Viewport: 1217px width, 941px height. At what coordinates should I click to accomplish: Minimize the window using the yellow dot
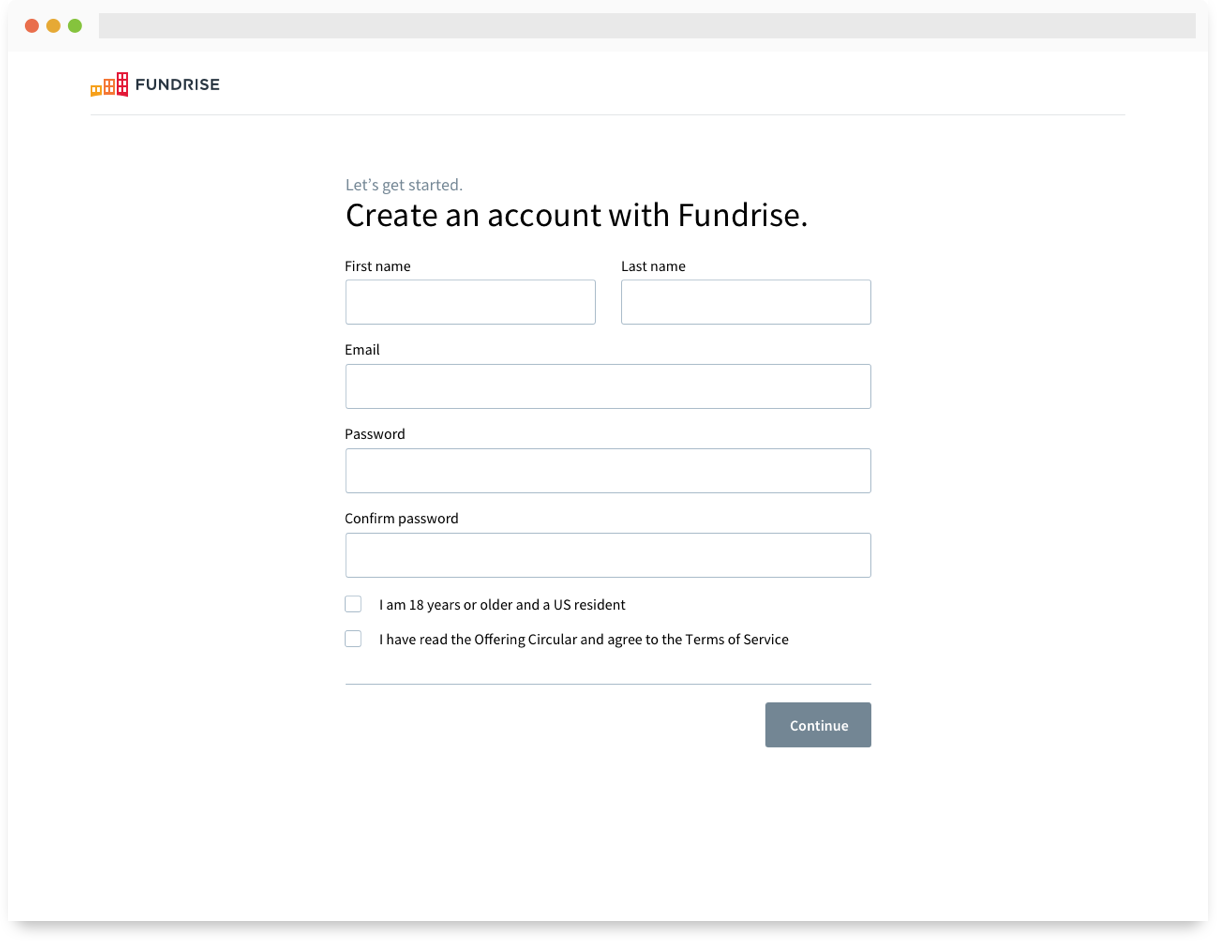tap(53, 26)
